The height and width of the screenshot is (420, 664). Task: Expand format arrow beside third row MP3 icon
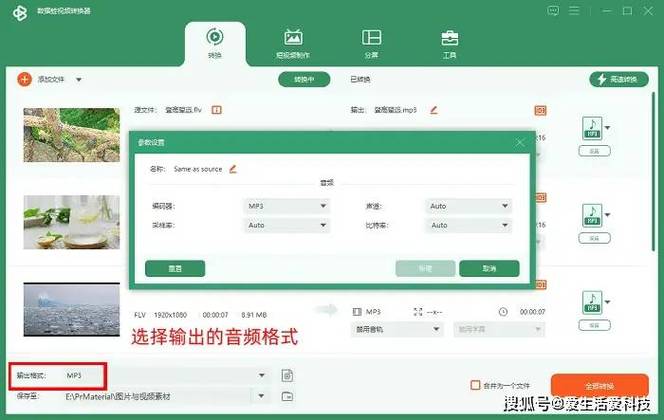[608, 302]
